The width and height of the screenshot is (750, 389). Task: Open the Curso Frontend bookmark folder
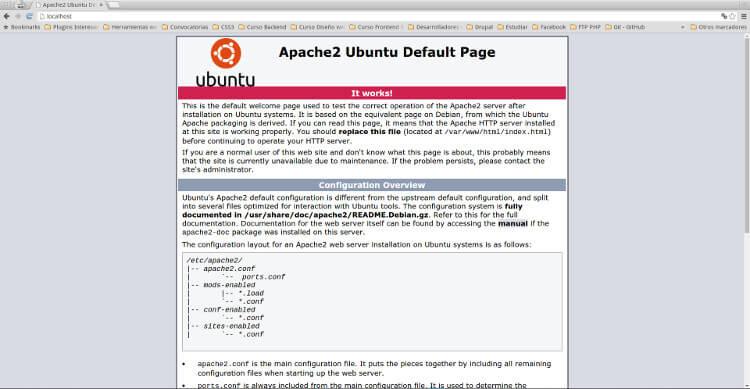coord(376,27)
